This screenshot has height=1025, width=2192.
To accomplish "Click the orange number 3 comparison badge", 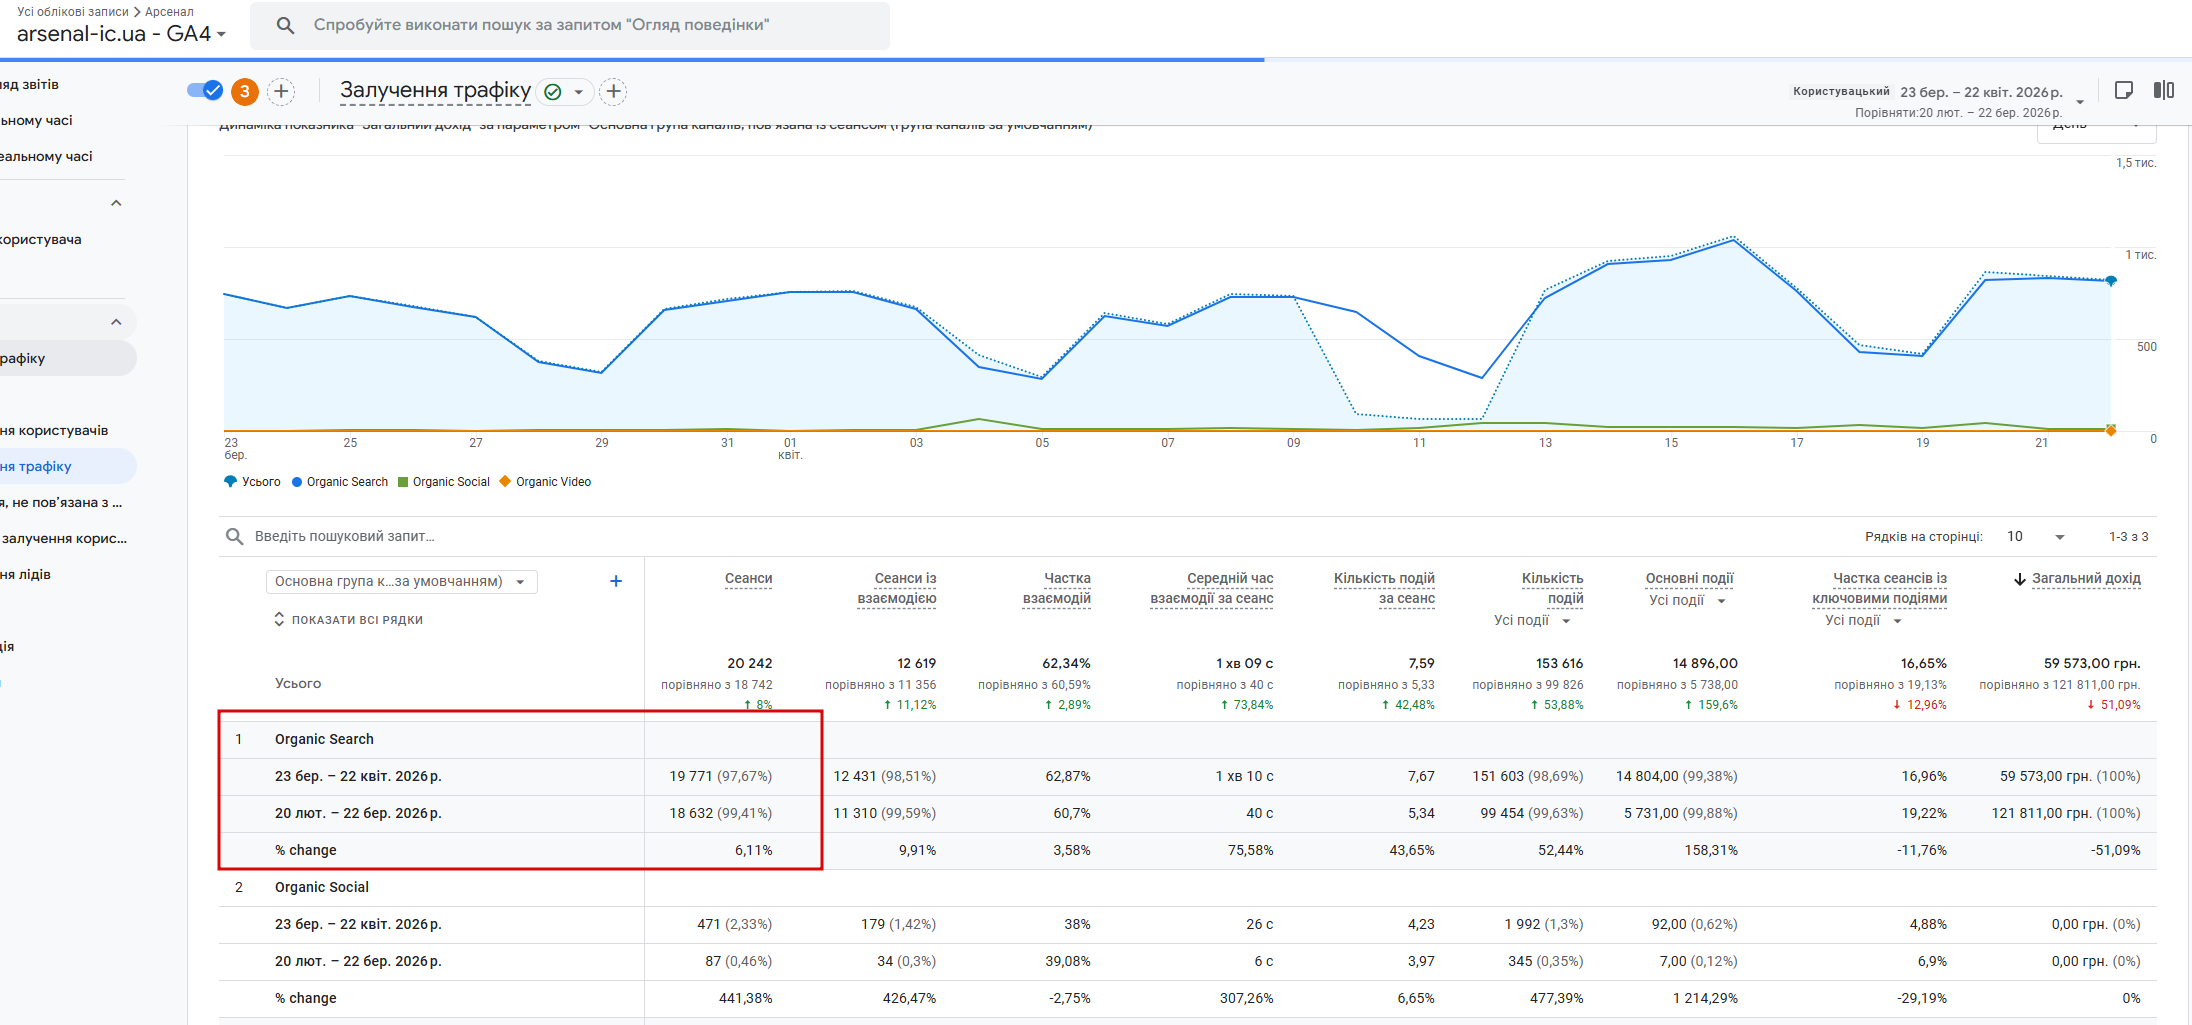I will [x=245, y=92].
